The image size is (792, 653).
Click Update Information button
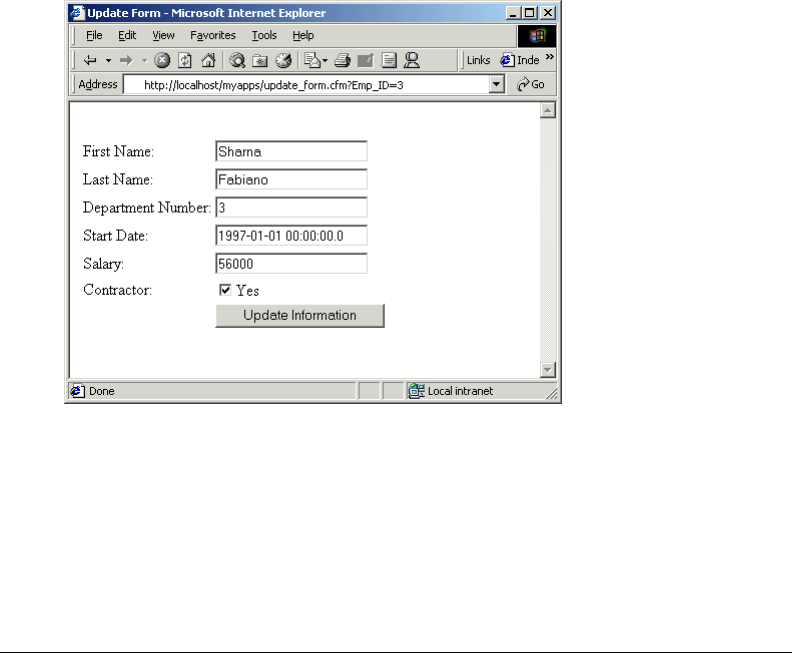point(300,316)
